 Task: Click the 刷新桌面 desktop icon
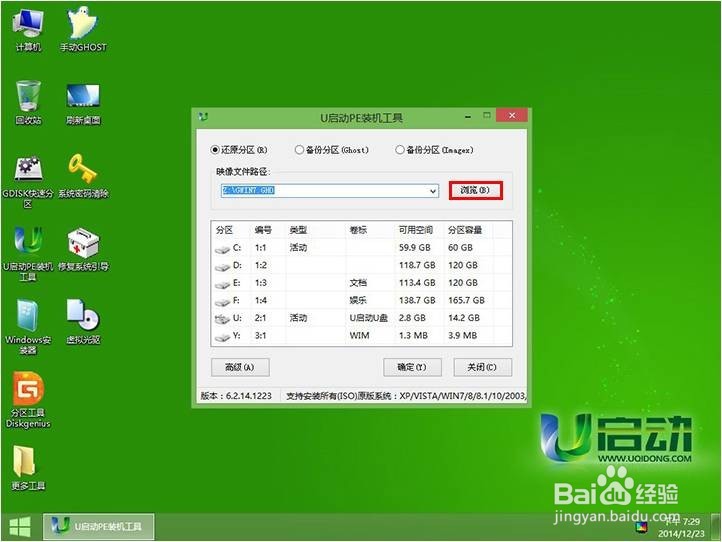(x=83, y=103)
